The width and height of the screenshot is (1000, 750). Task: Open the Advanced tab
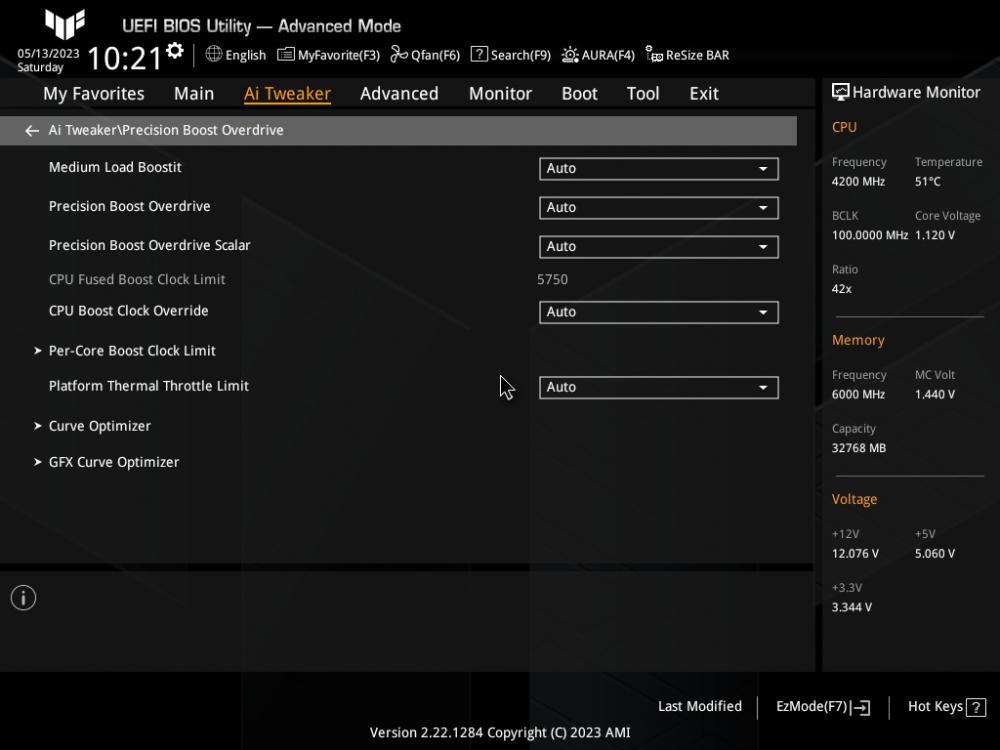399,94
